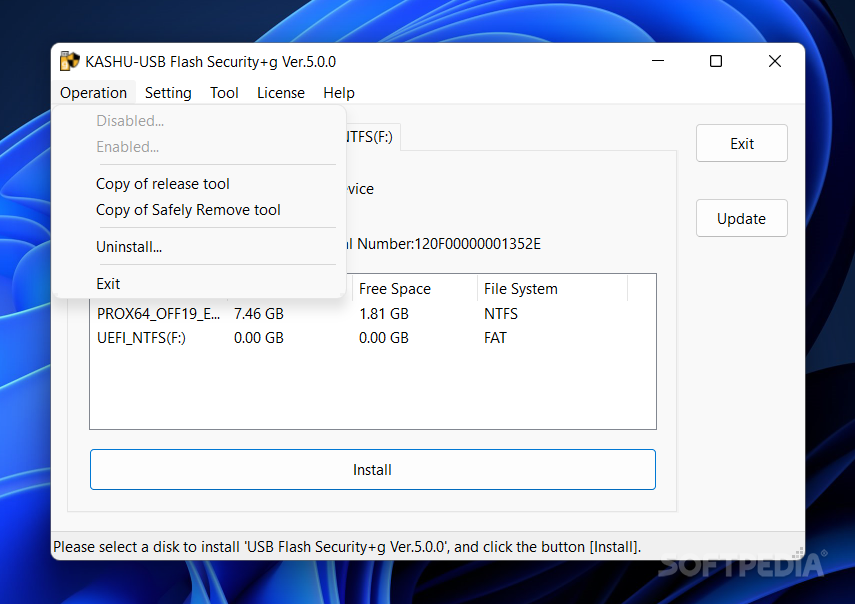Close the KASHU-USB window
Viewport: 855px width, 604px height.
(775, 61)
